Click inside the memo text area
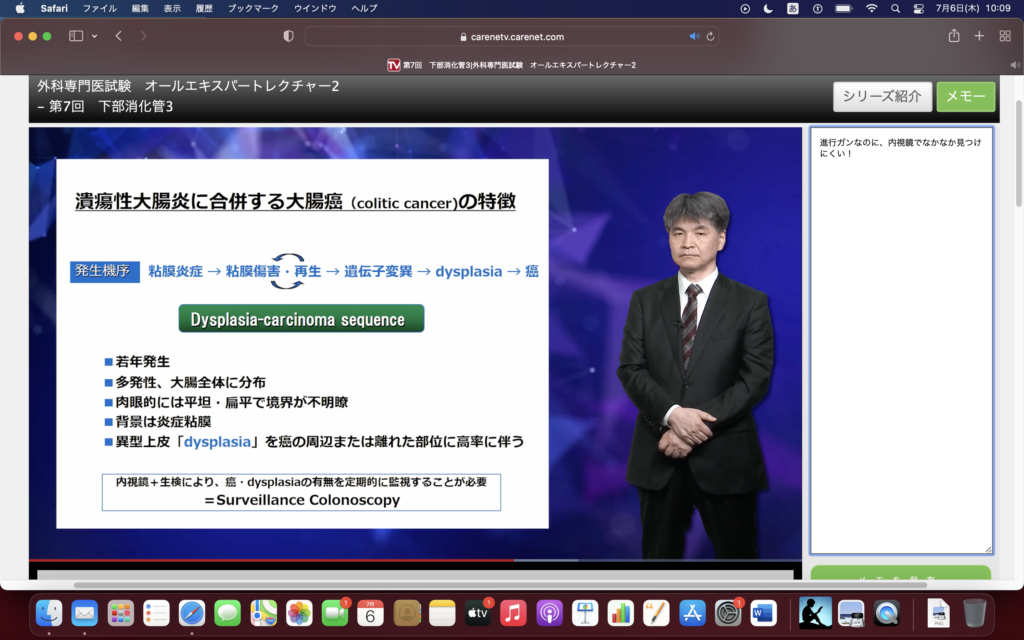 (900, 350)
